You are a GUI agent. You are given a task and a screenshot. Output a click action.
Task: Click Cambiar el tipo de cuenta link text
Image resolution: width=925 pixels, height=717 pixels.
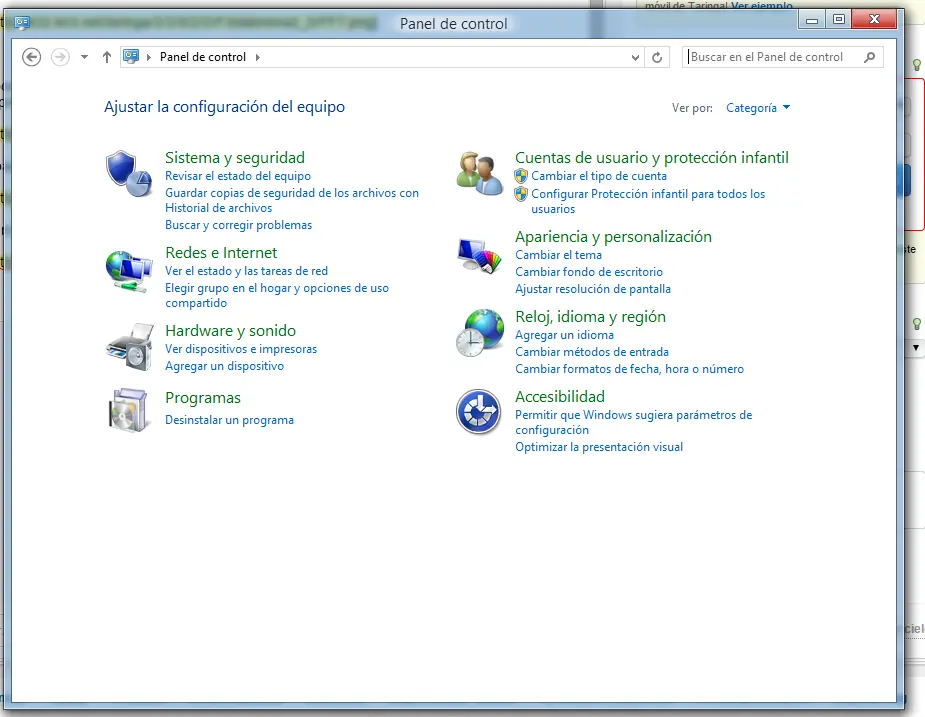(599, 176)
